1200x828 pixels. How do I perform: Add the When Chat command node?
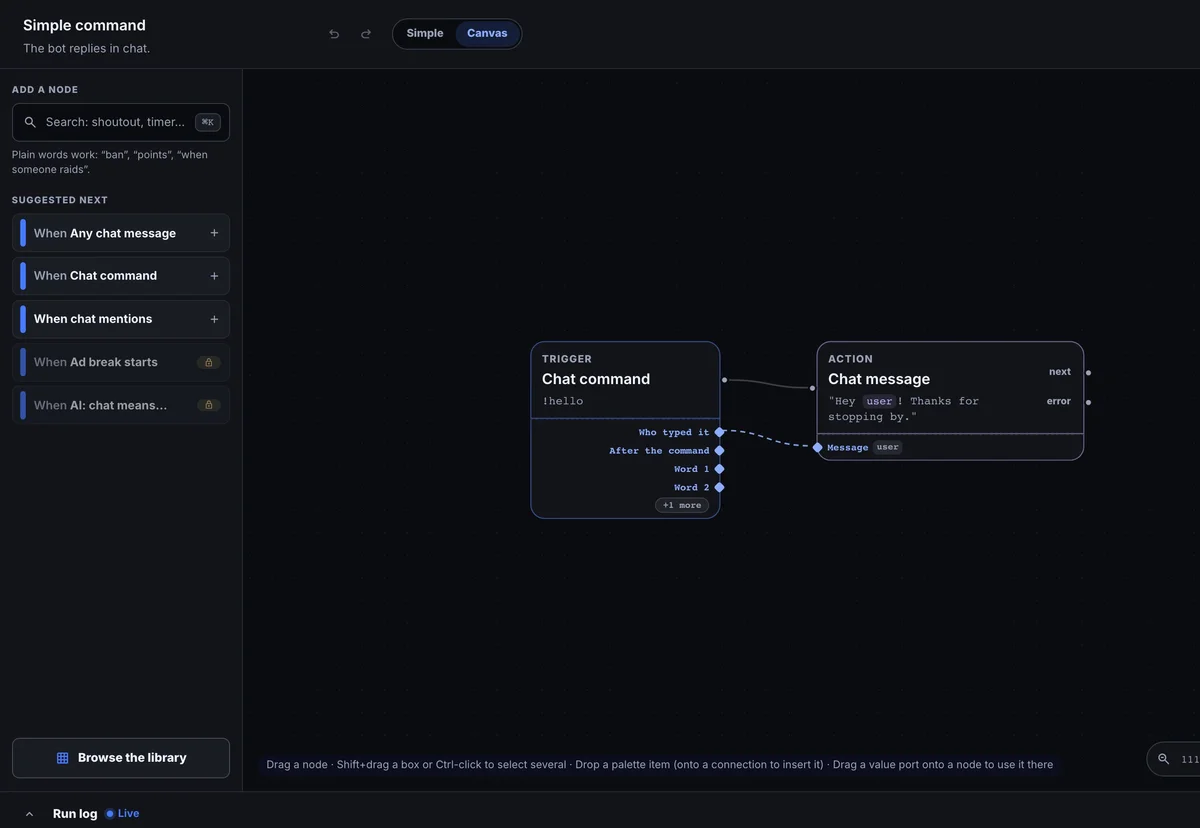(x=121, y=276)
